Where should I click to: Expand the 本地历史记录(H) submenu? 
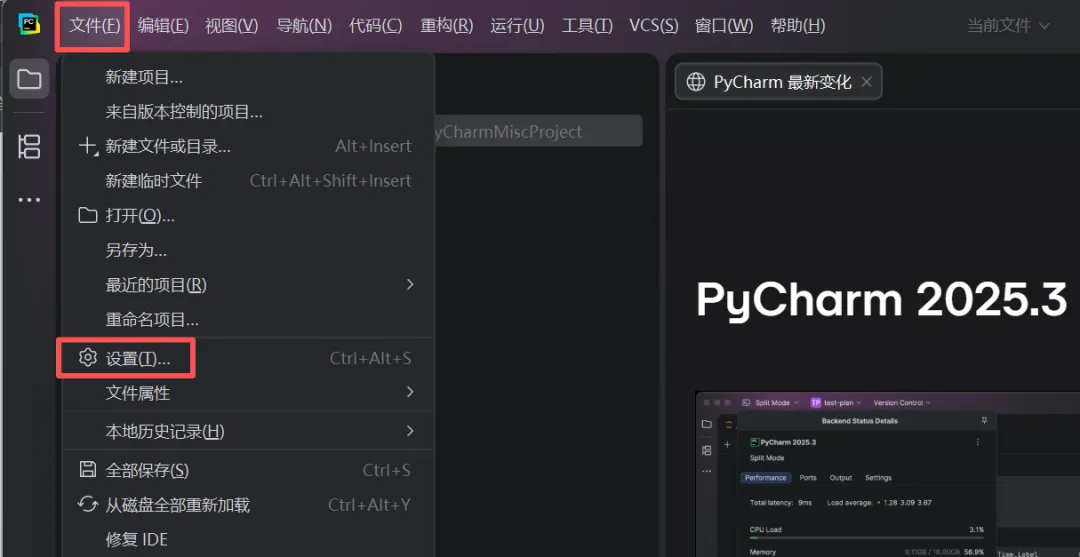(x=248, y=432)
